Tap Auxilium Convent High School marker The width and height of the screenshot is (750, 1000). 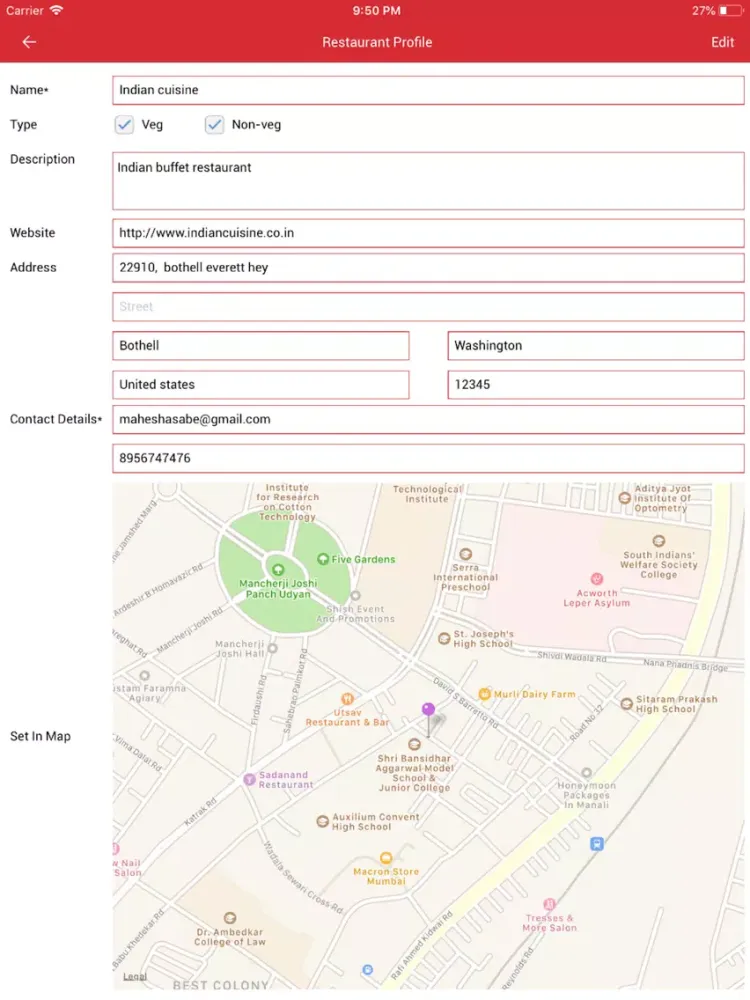(x=323, y=821)
